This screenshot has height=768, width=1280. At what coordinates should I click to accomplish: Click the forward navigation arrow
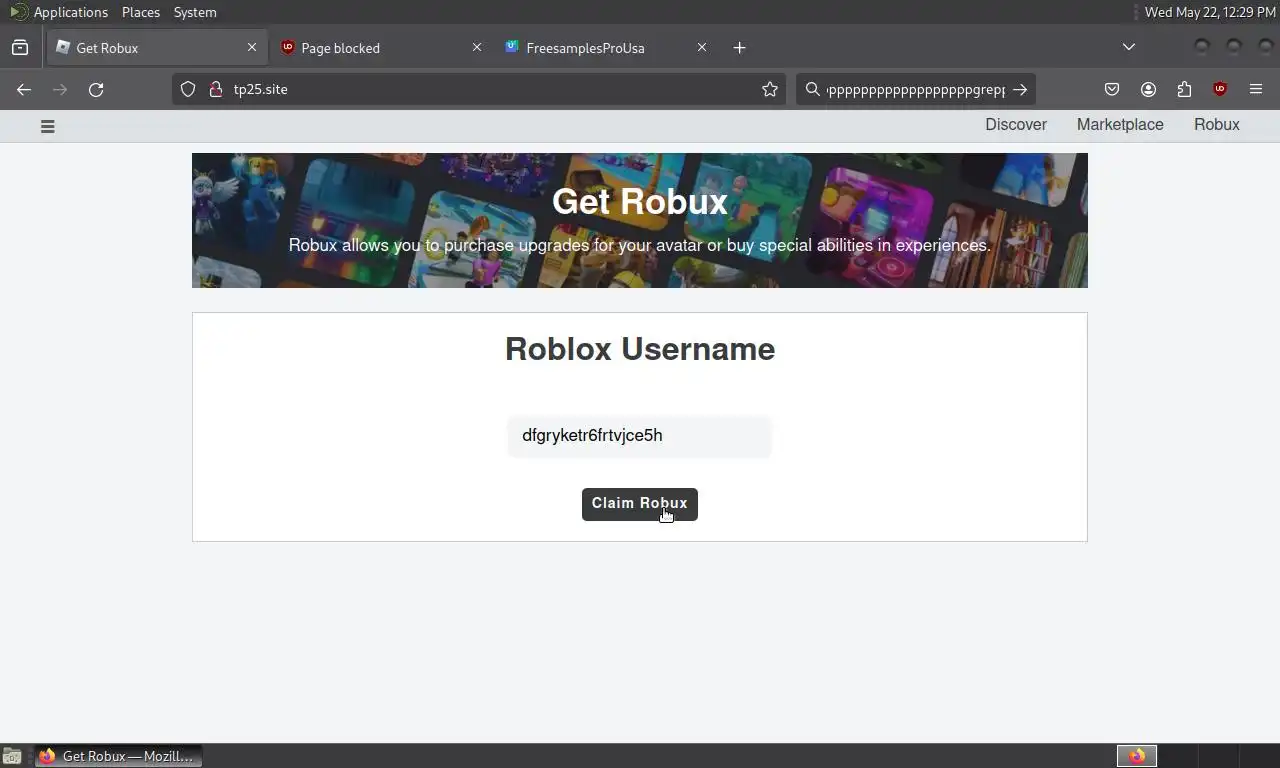click(x=60, y=89)
